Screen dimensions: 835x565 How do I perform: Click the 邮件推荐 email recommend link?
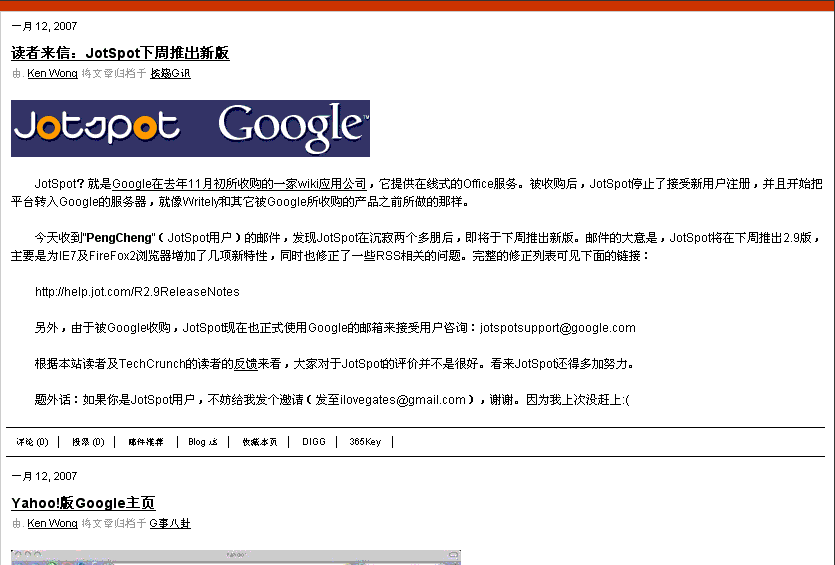(x=146, y=442)
